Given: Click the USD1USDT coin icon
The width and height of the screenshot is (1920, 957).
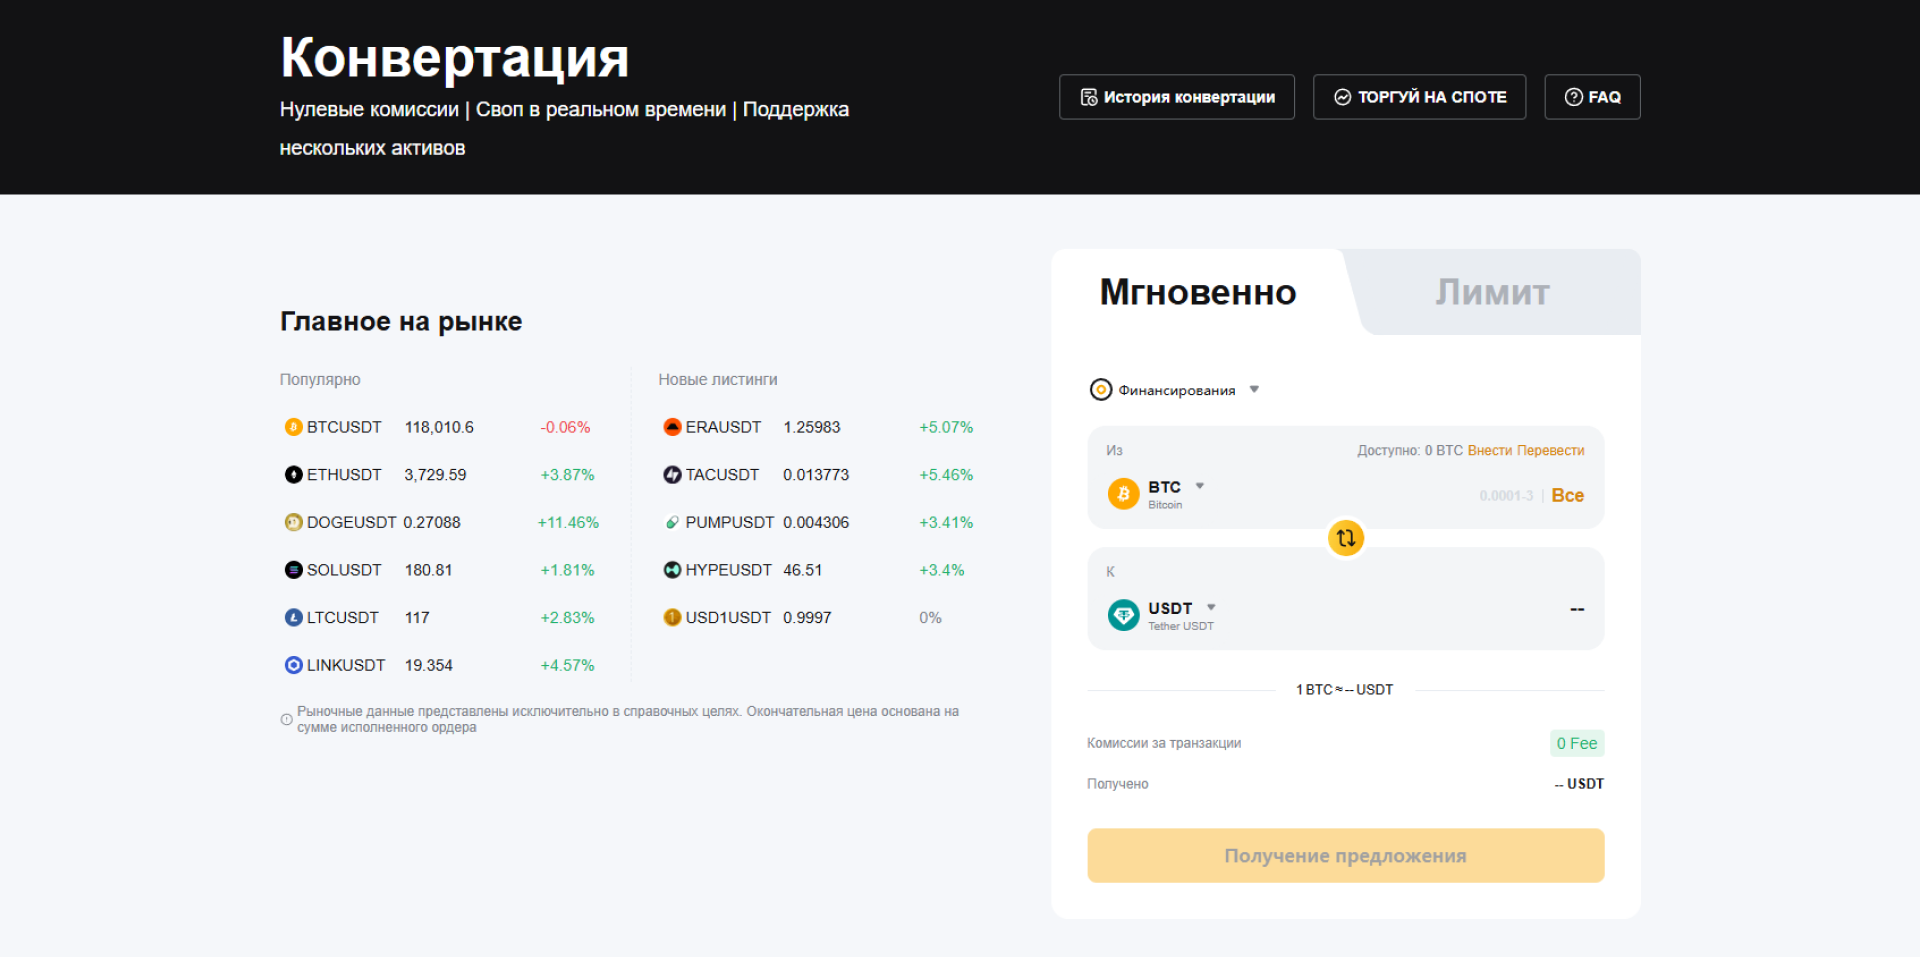Looking at the screenshot, I should click(672, 618).
